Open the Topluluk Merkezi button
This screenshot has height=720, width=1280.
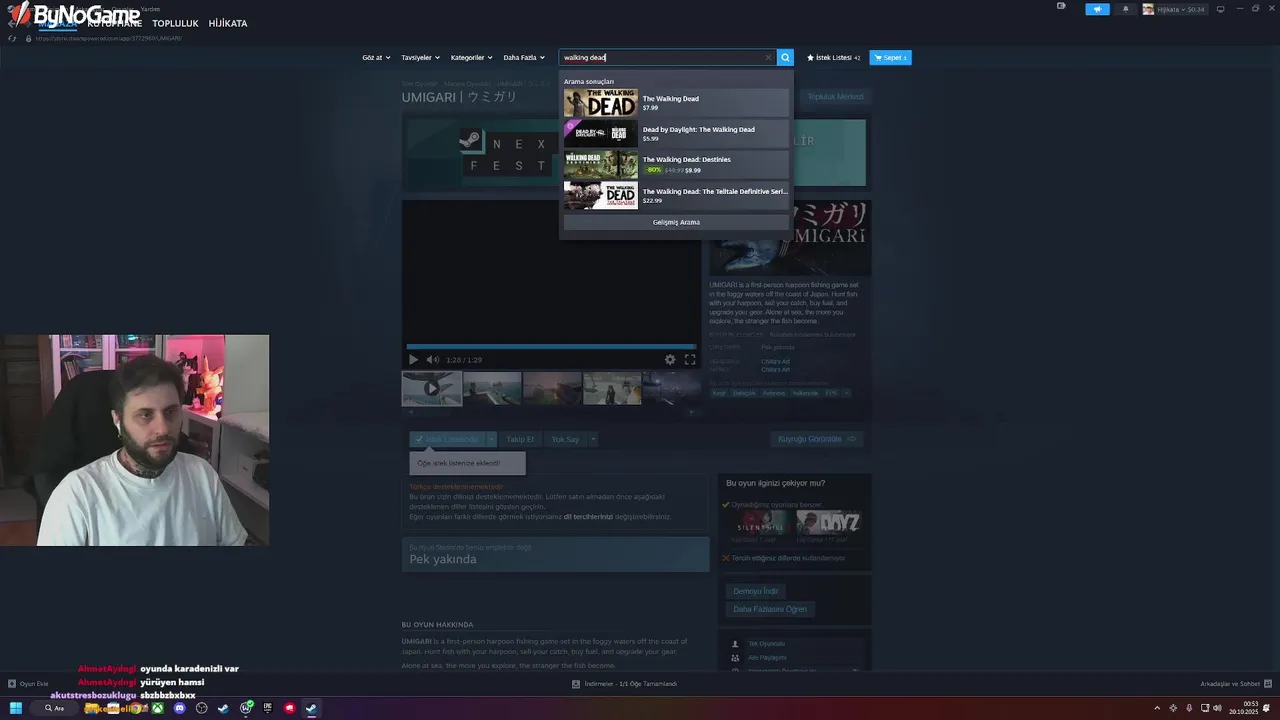[835, 97]
